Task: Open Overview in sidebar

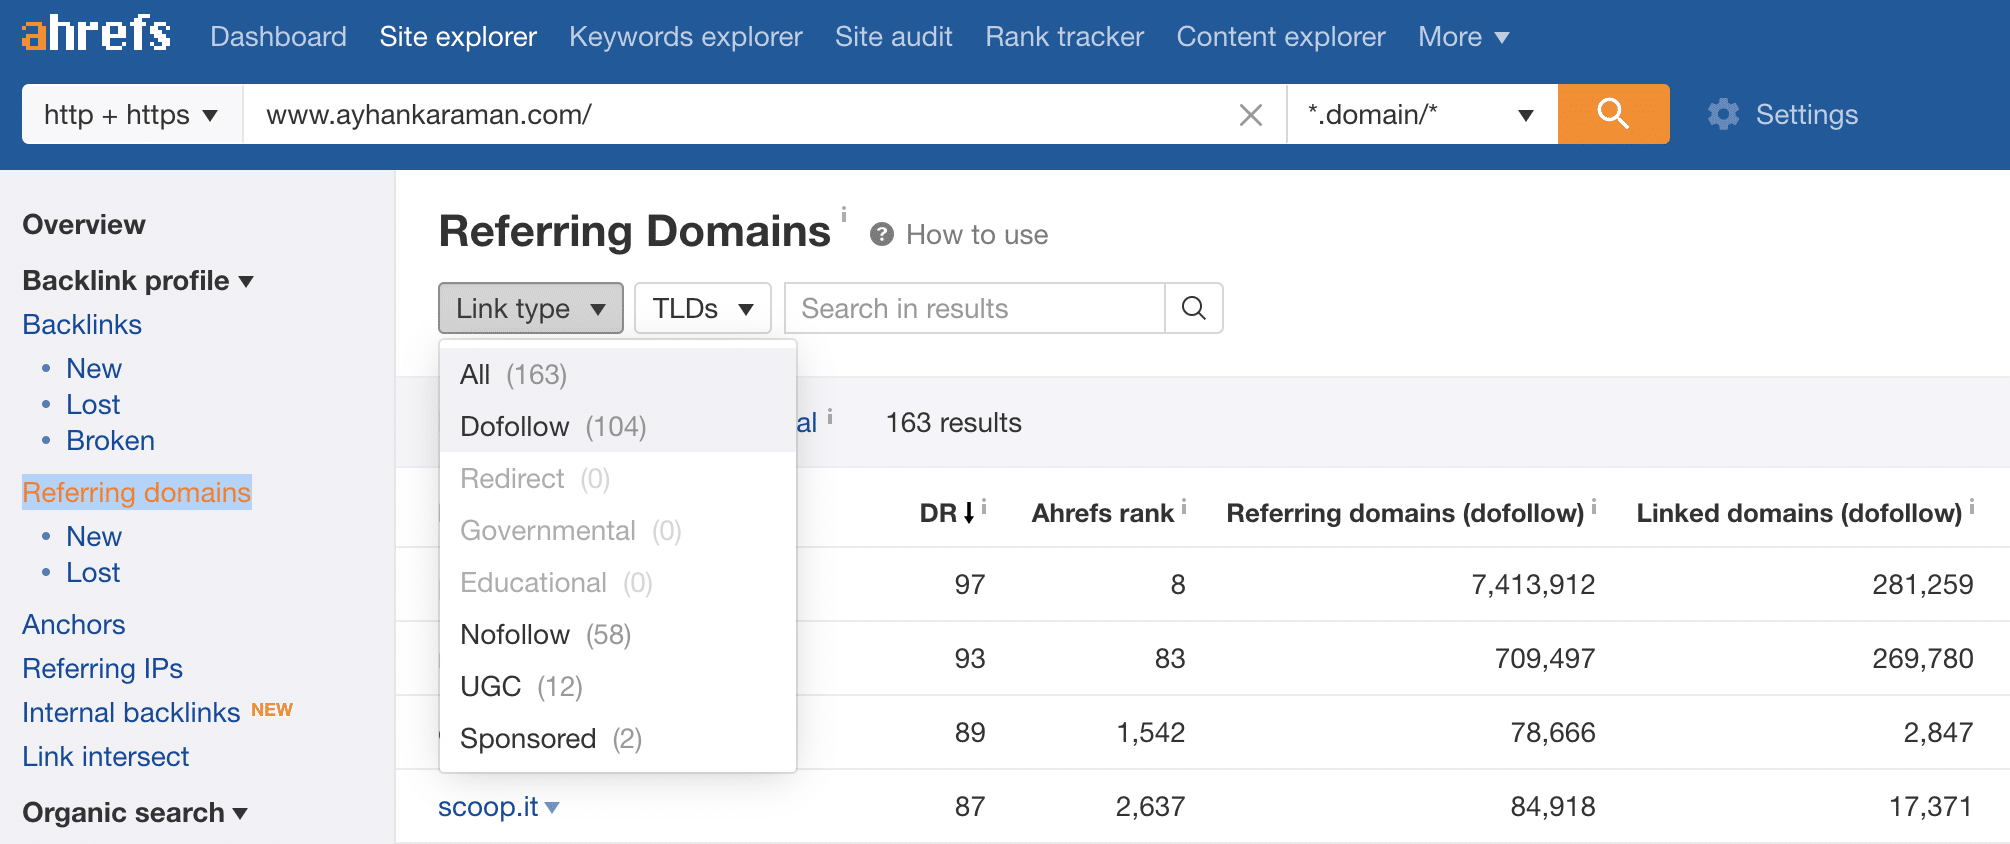Action: 84,225
